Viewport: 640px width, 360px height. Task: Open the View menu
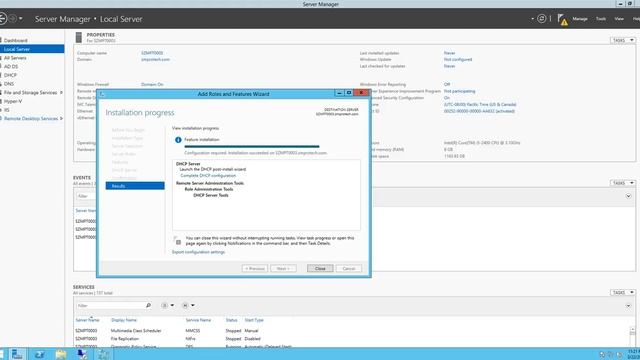619,19
